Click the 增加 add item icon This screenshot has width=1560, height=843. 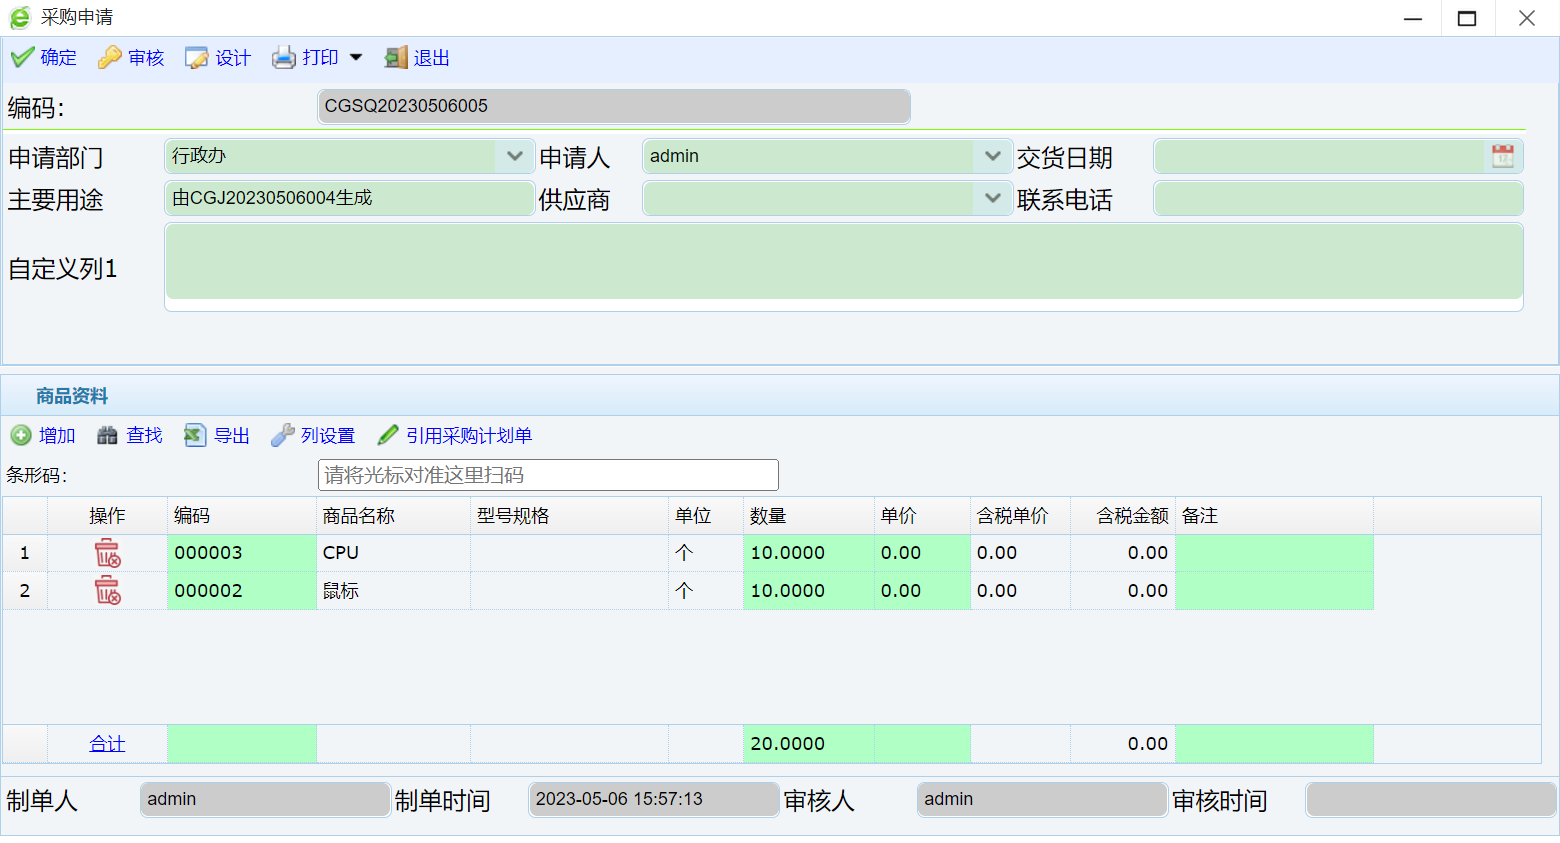click(21, 436)
